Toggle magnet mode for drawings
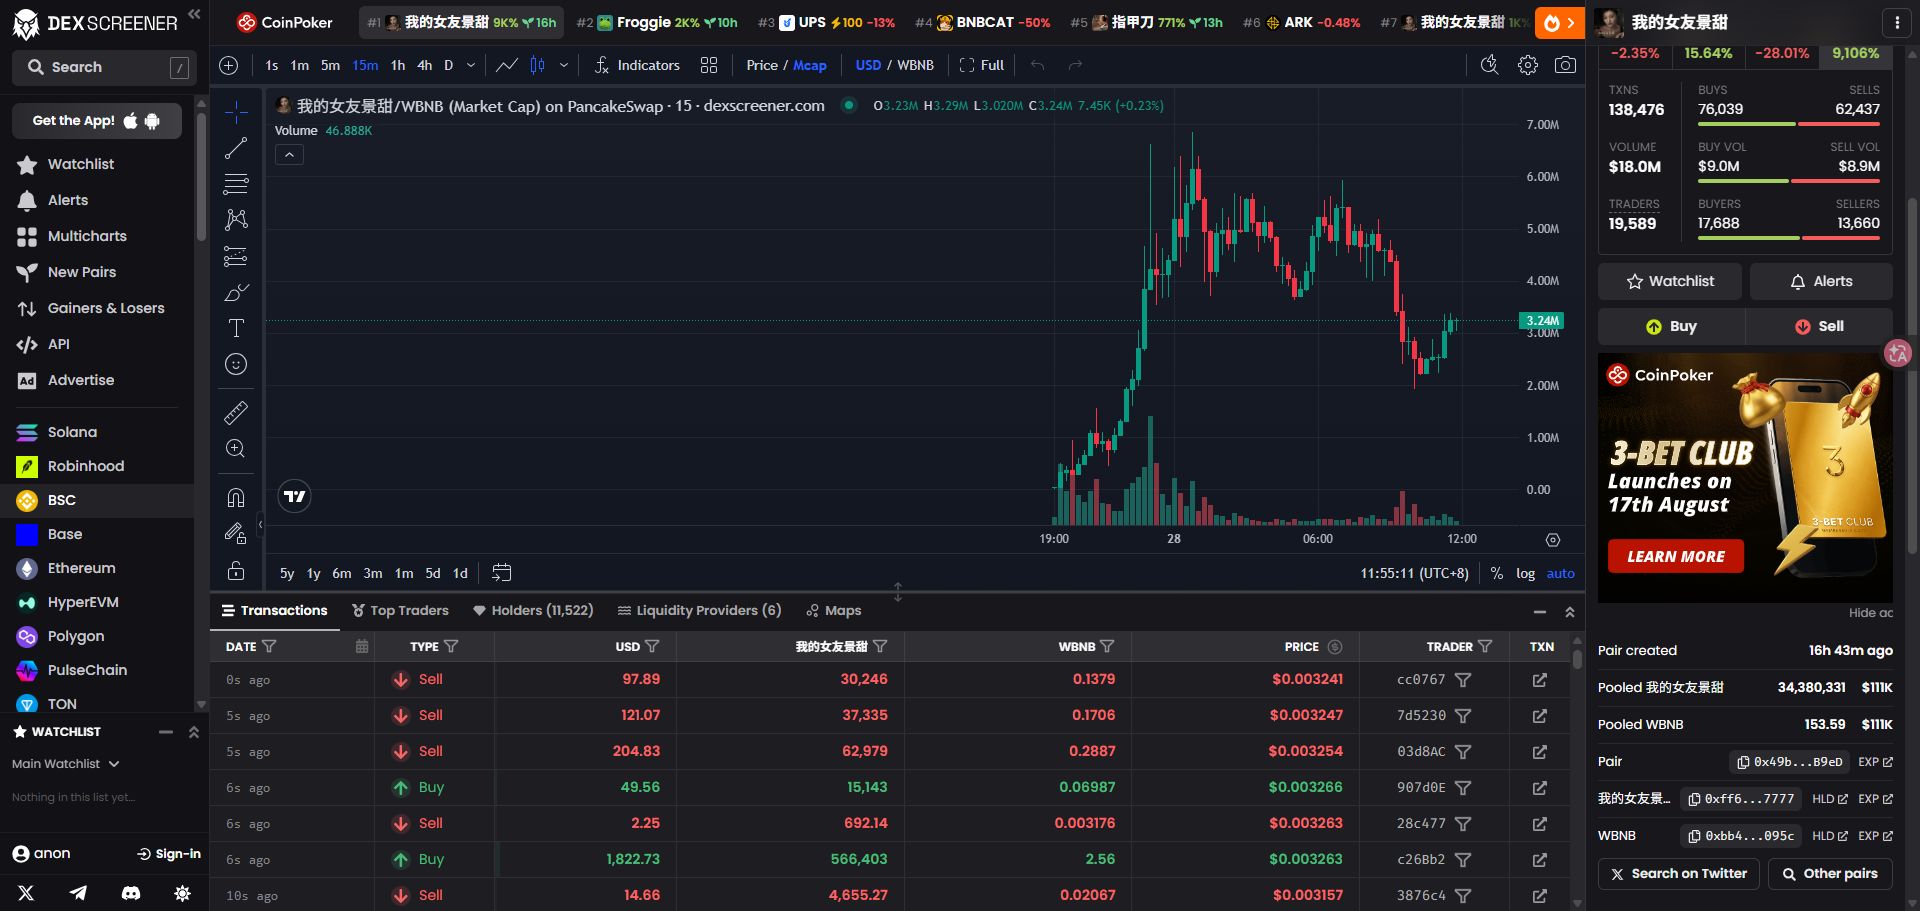The image size is (1920, 911). [236, 497]
